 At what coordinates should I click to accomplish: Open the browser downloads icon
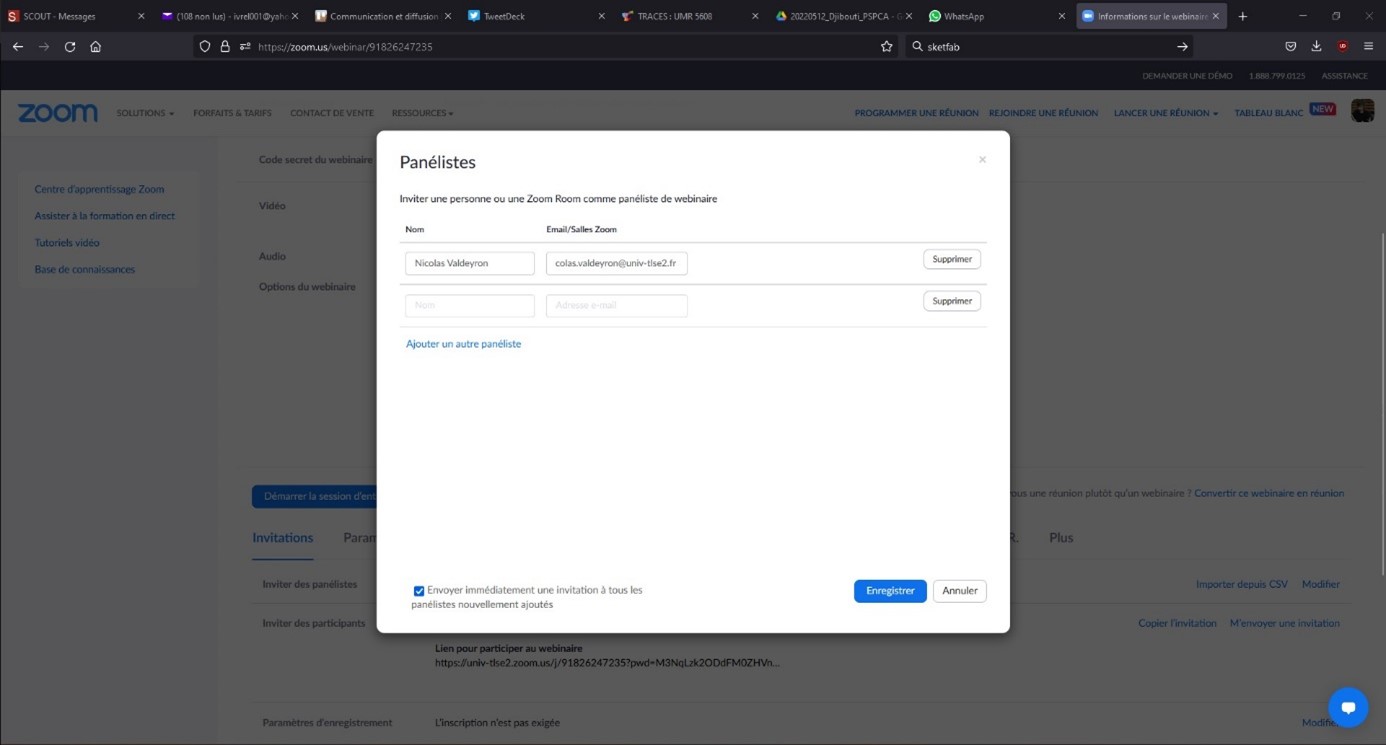(1316, 47)
